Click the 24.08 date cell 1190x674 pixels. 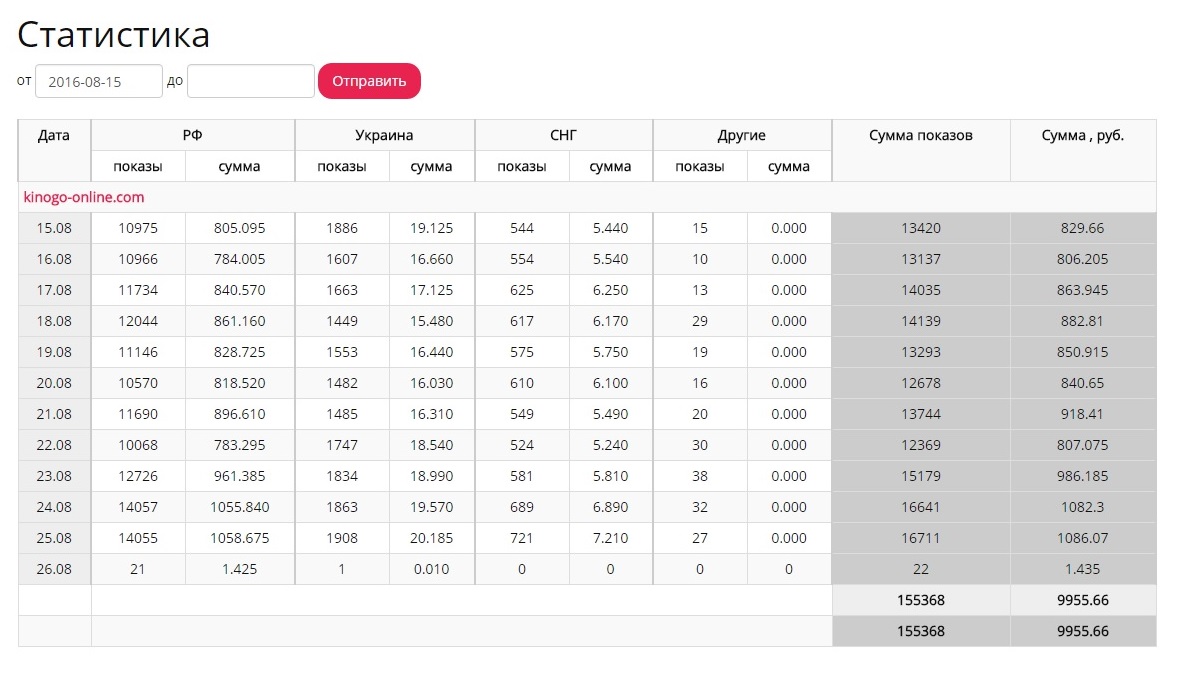[x=54, y=507]
